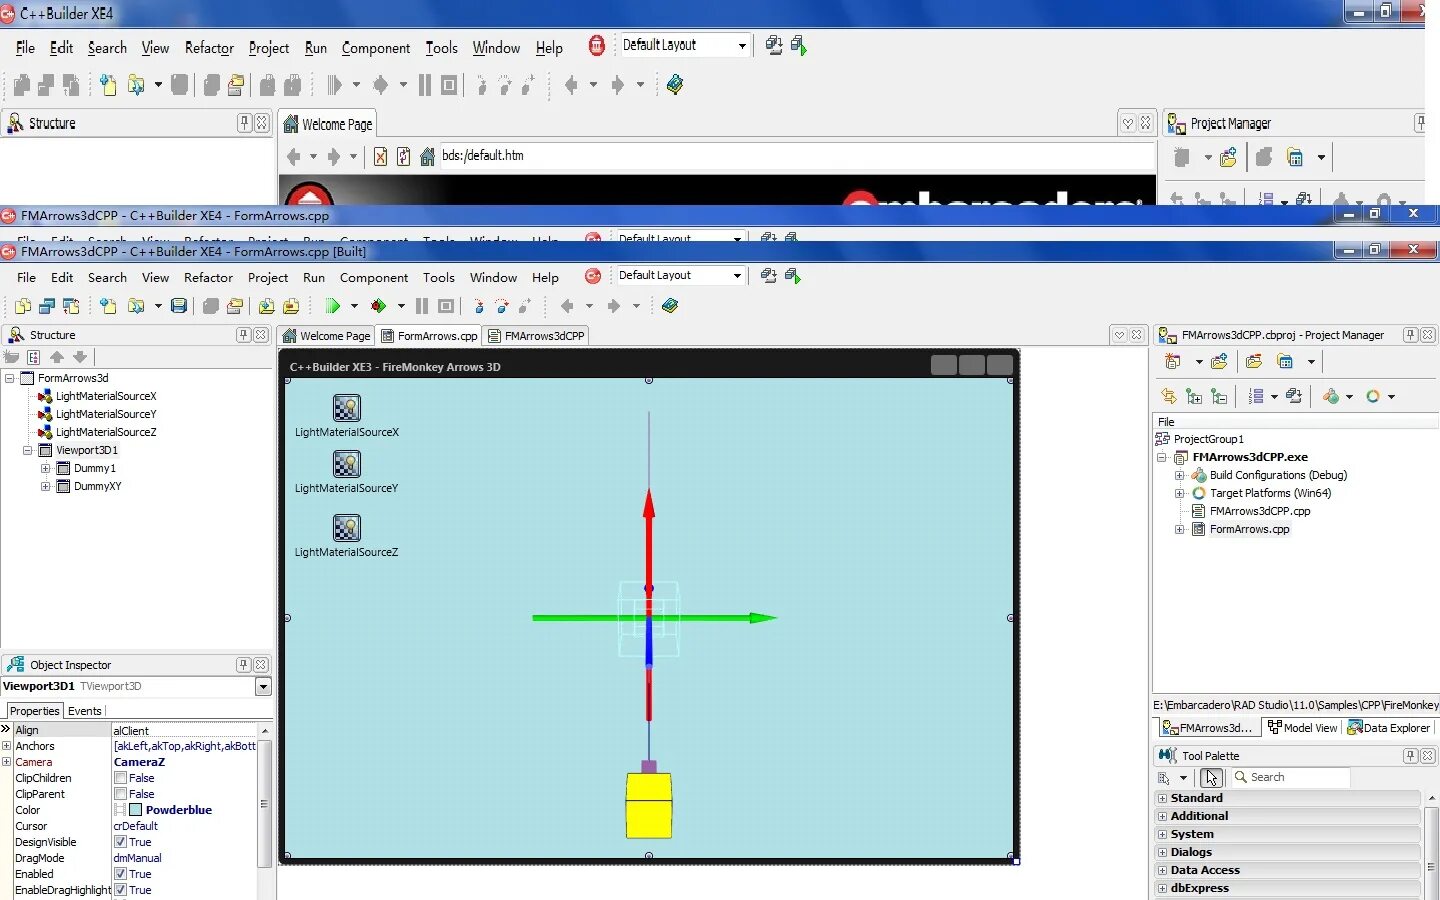Expand the dbExpress category in Tool Palette
Image resolution: width=1440 pixels, height=900 pixels.
[1162, 888]
